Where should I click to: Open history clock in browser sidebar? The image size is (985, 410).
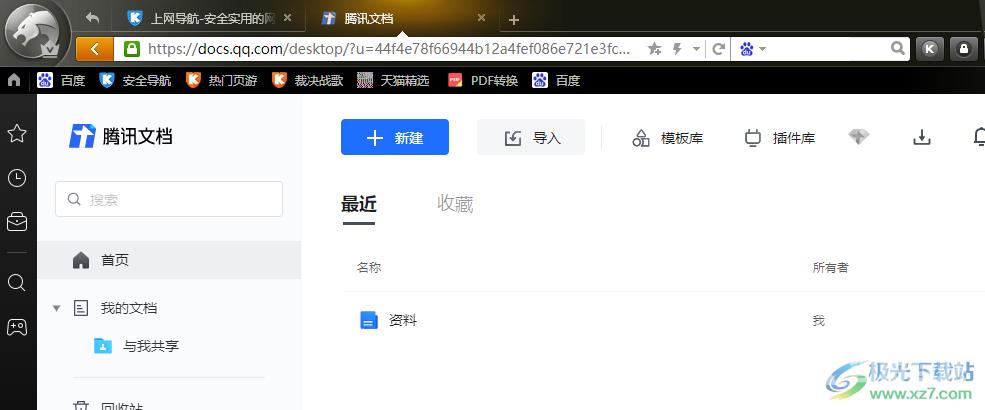(17, 178)
